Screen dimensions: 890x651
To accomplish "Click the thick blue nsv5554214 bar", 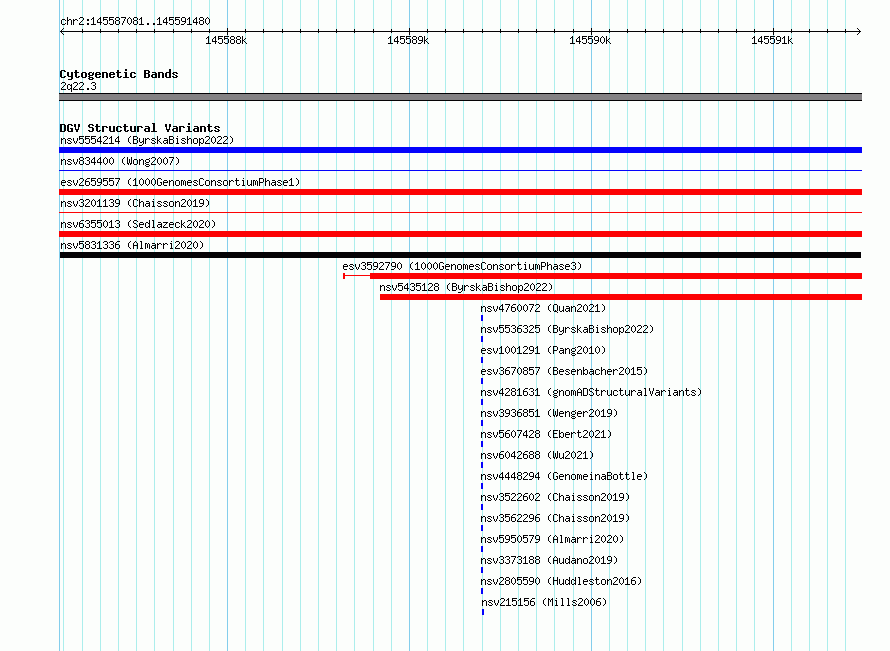I will click(460, 150).
